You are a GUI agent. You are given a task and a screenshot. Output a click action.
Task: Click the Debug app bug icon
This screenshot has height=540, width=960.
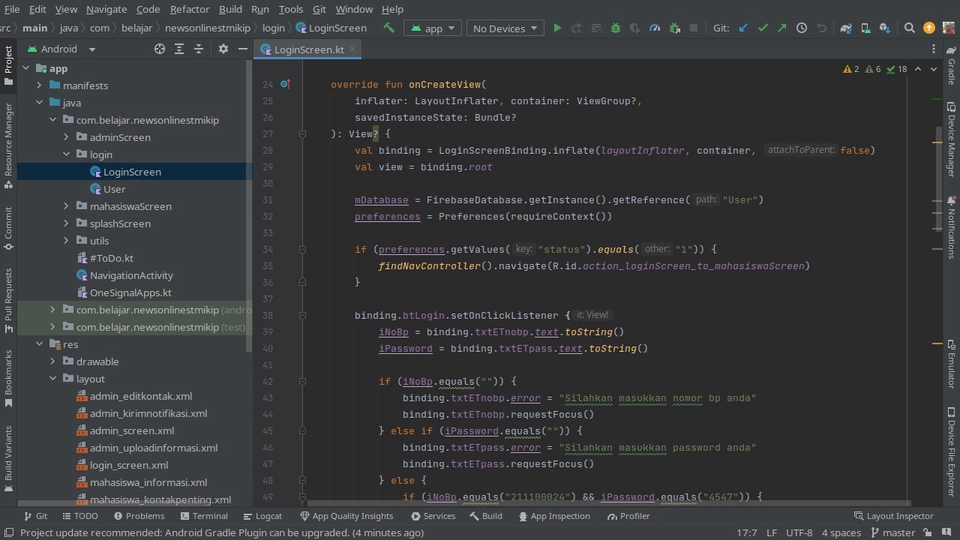pyautogui.click(x=614, y=28)
